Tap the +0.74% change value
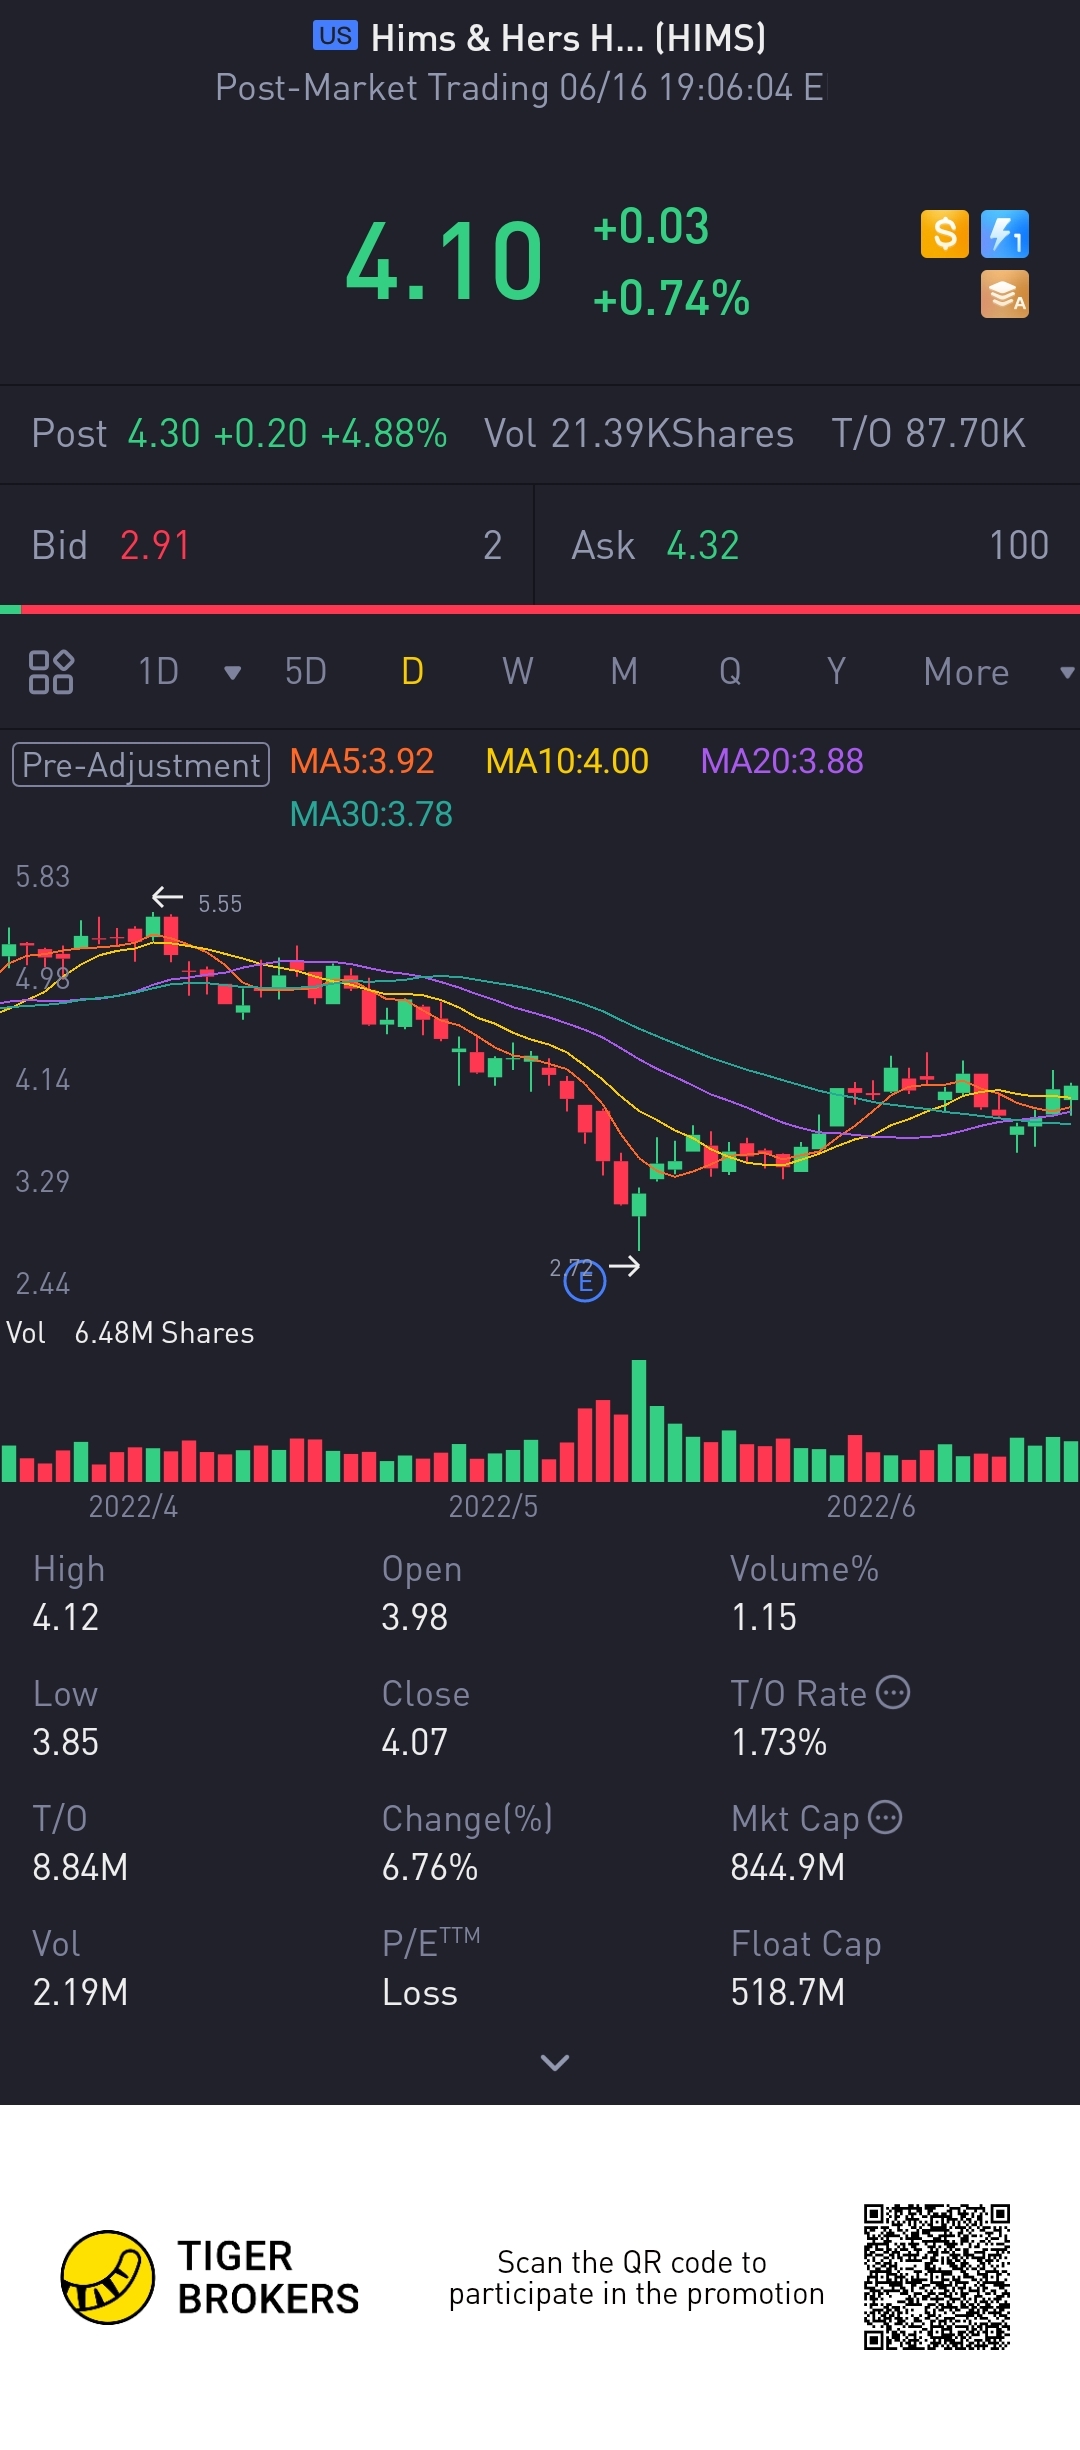Screen dimensions: 1080x2450 (671, 298)
